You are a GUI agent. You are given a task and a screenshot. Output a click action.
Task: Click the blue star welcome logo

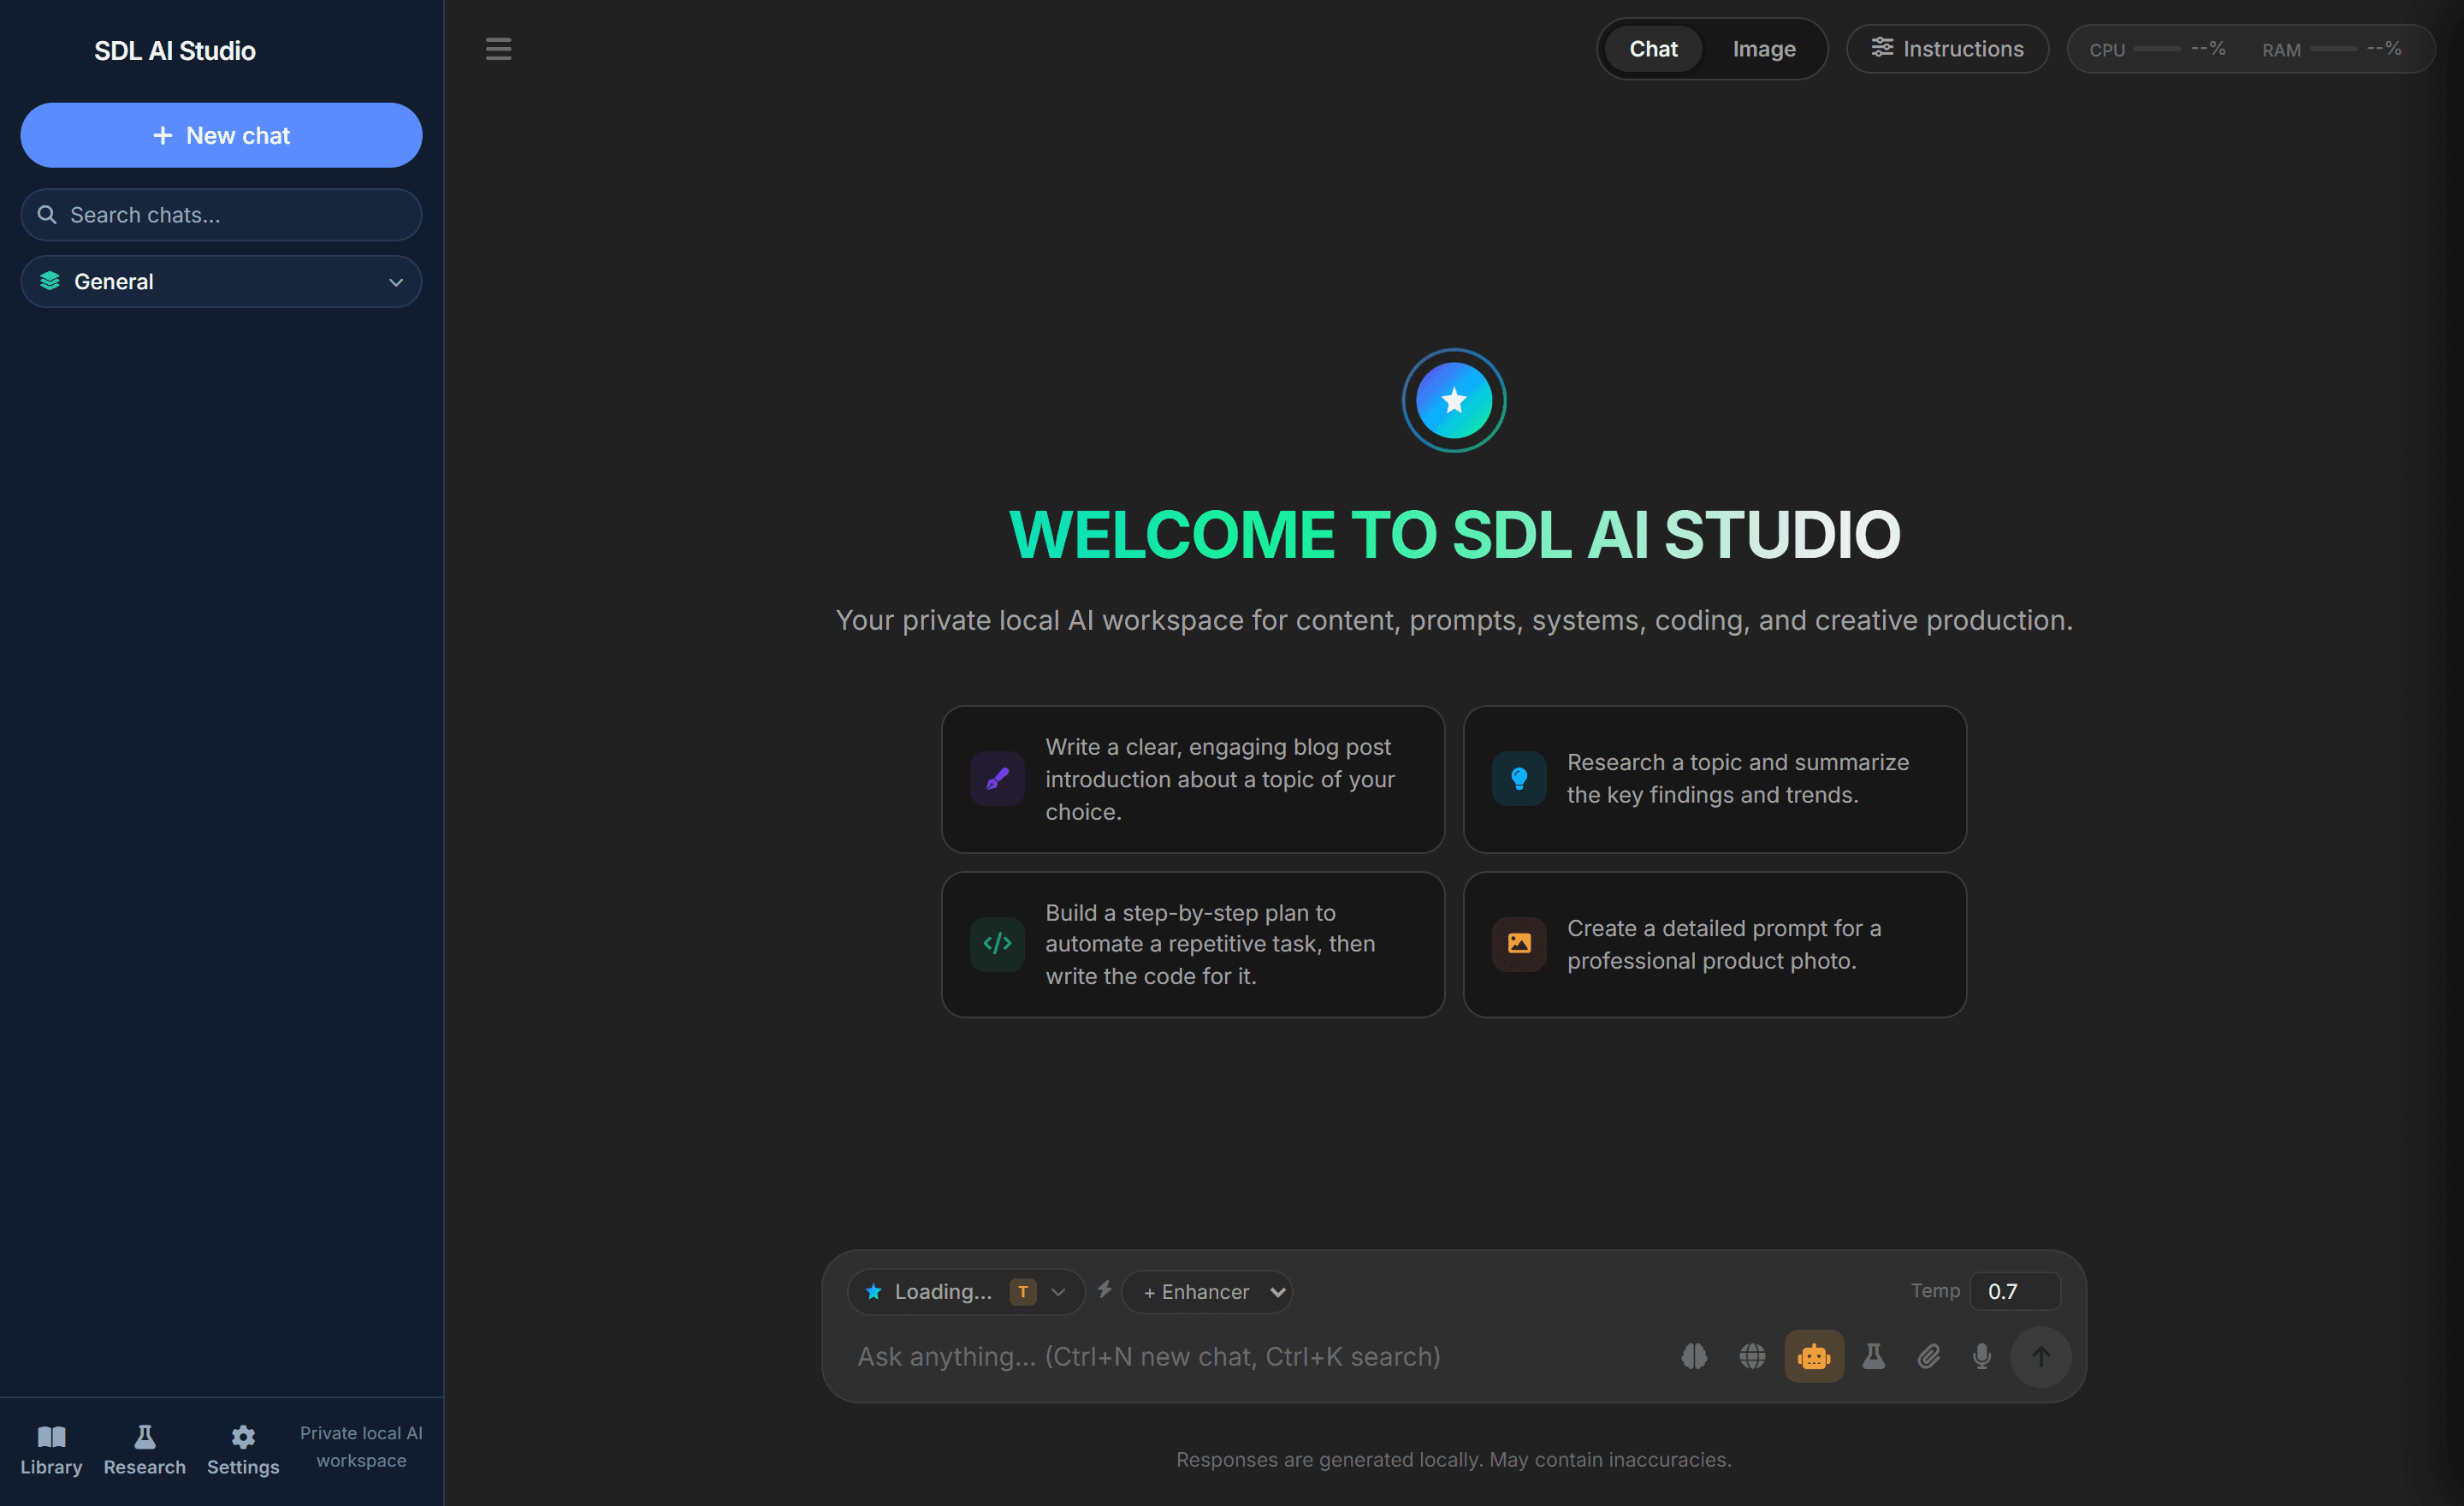point(1454,400)
